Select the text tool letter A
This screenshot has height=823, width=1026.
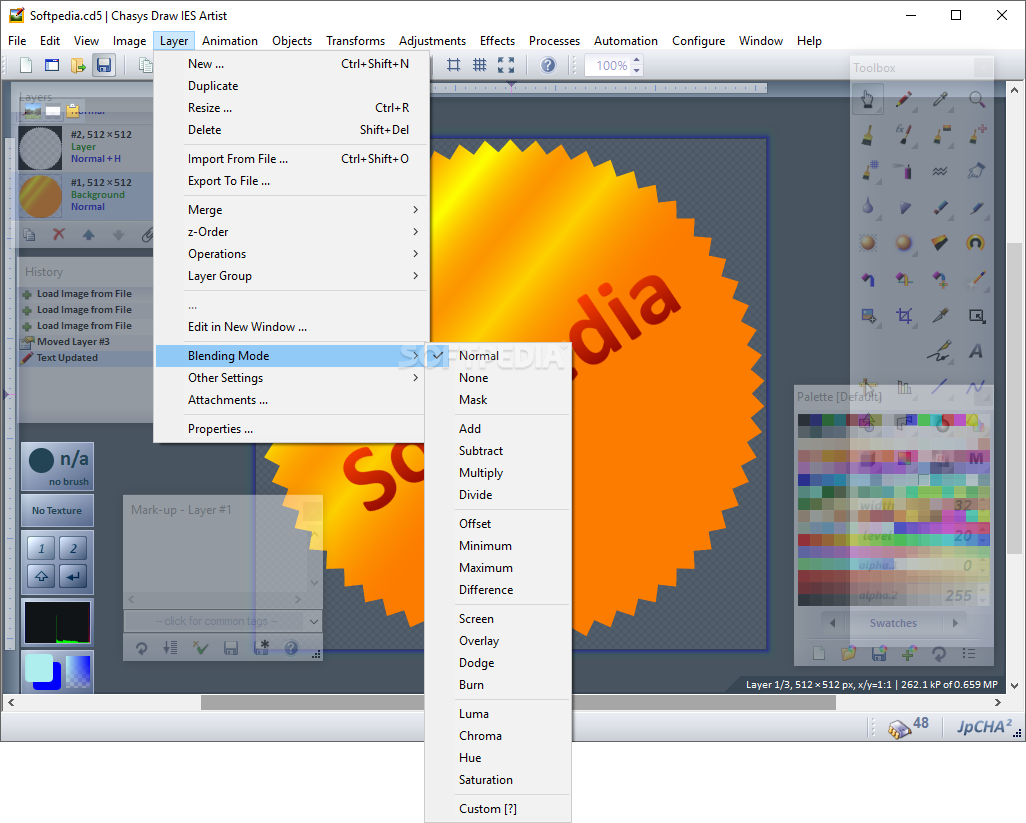pyautogui.click(x=977, y=351)
